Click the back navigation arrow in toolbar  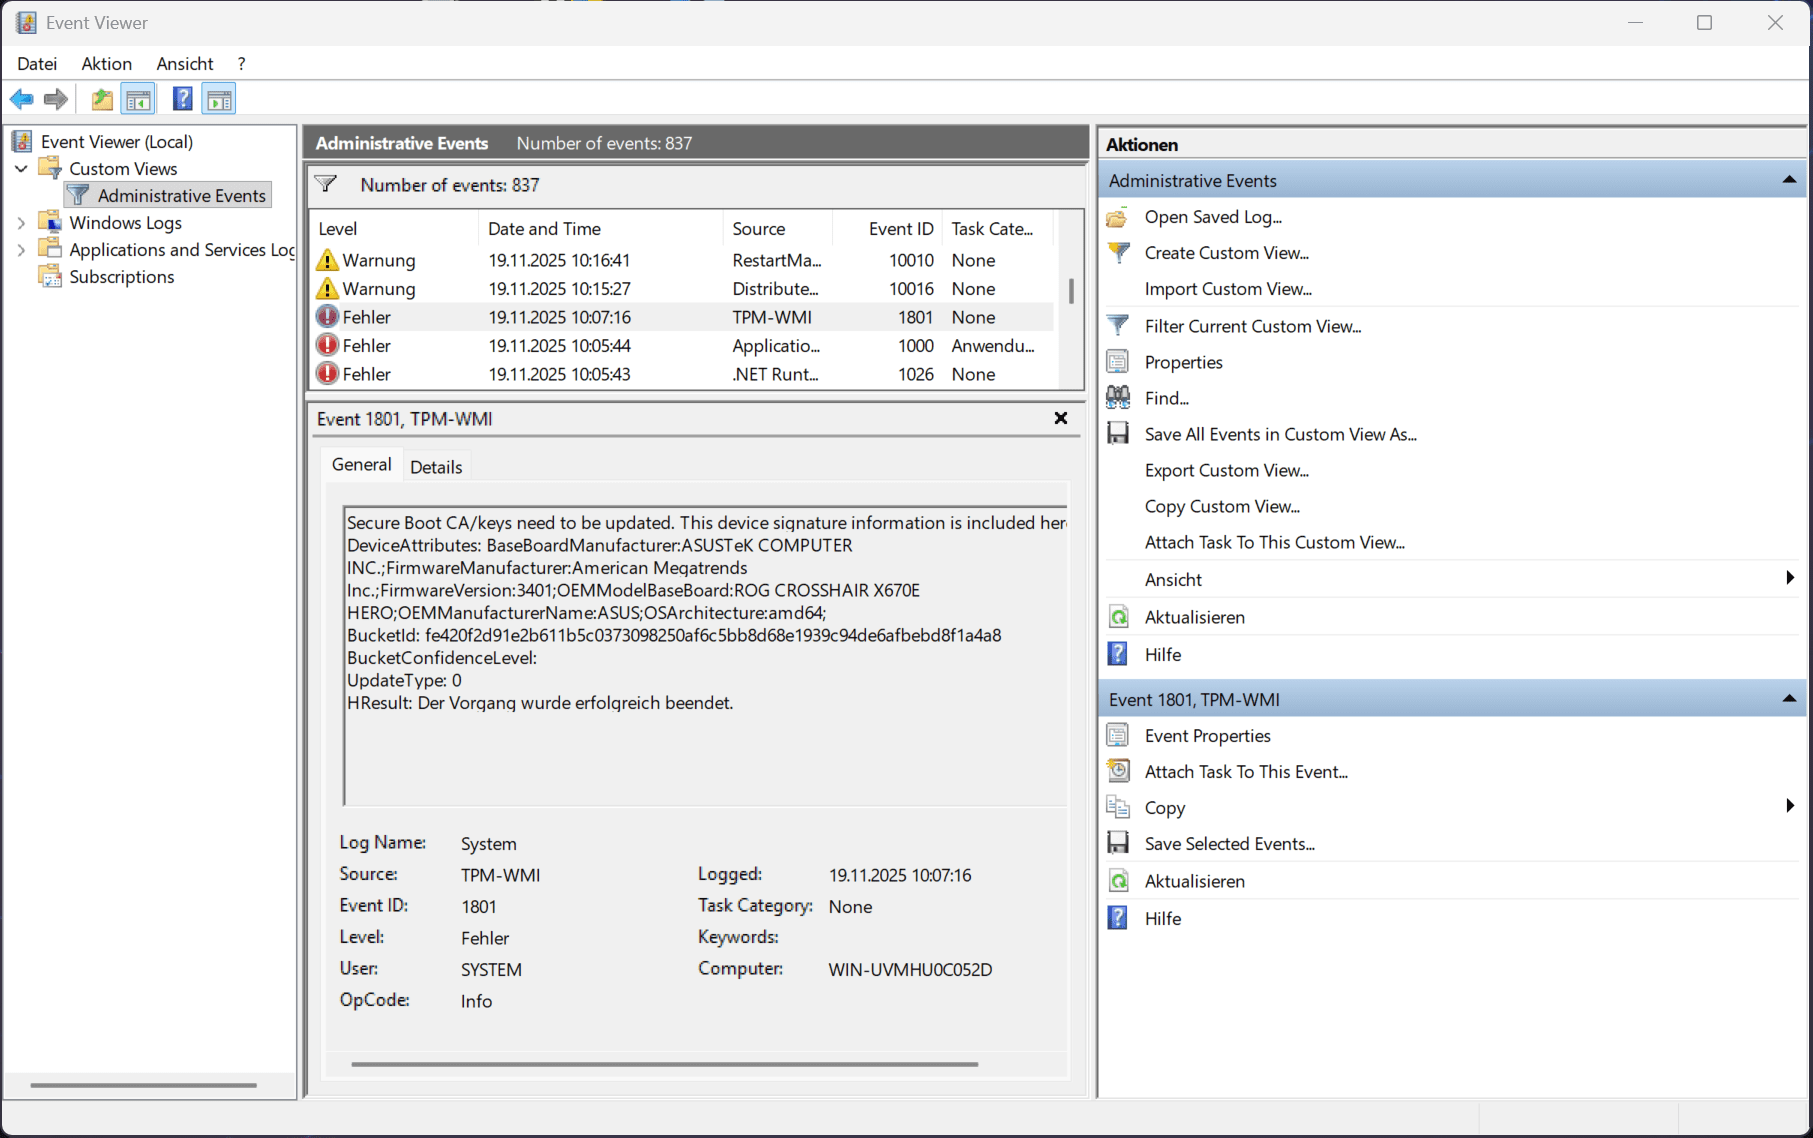pos(21,98)
